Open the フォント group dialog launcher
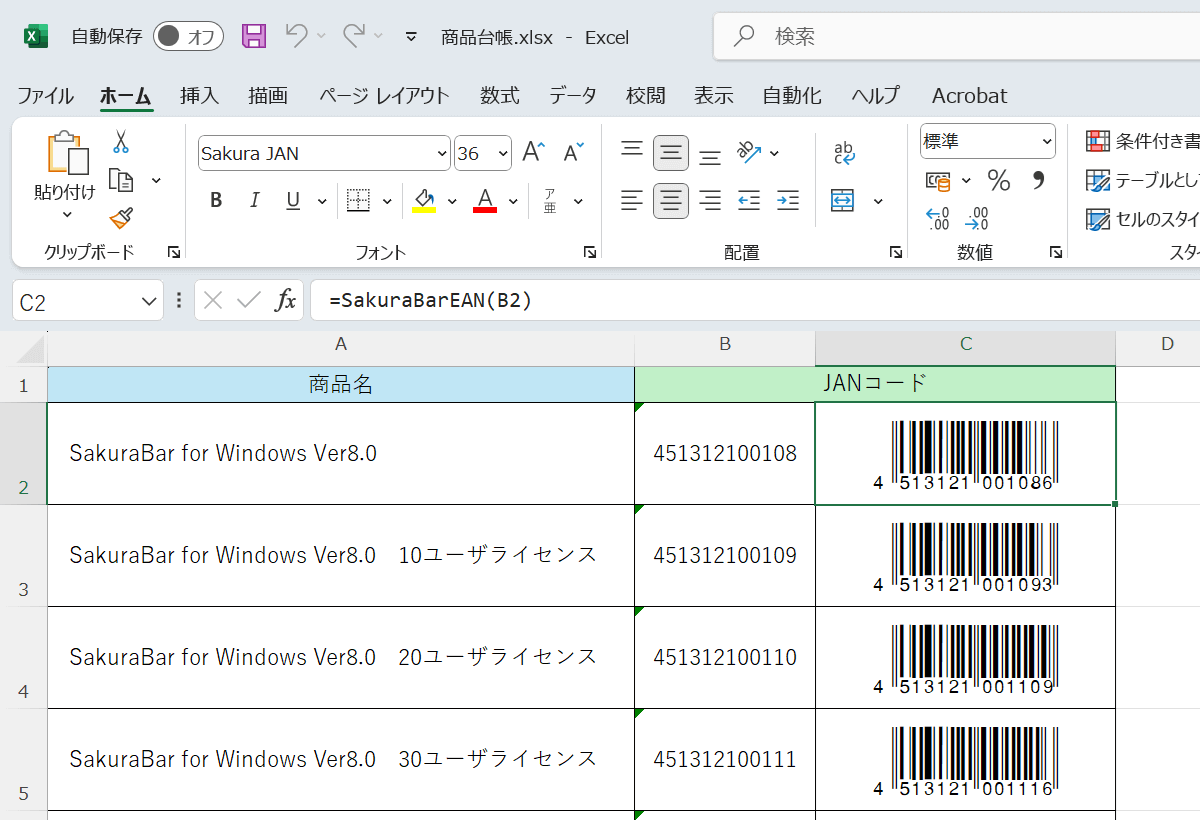The image size is (1200, 820). point(589,252)
